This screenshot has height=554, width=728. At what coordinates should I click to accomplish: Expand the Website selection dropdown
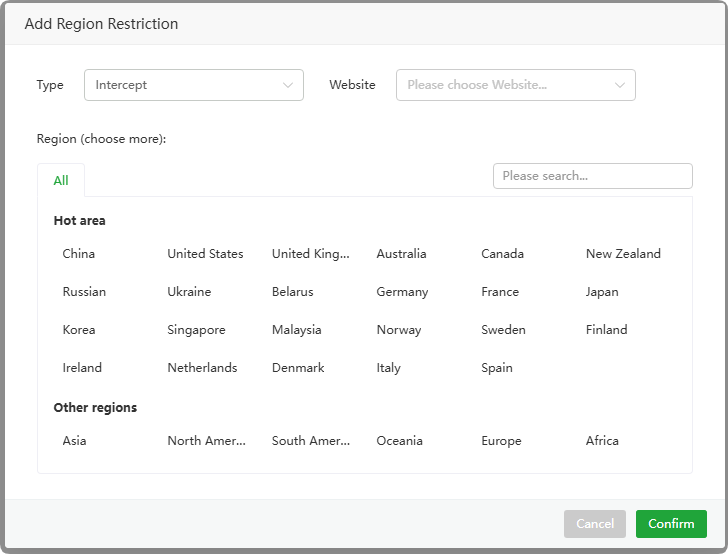(515, 85)
